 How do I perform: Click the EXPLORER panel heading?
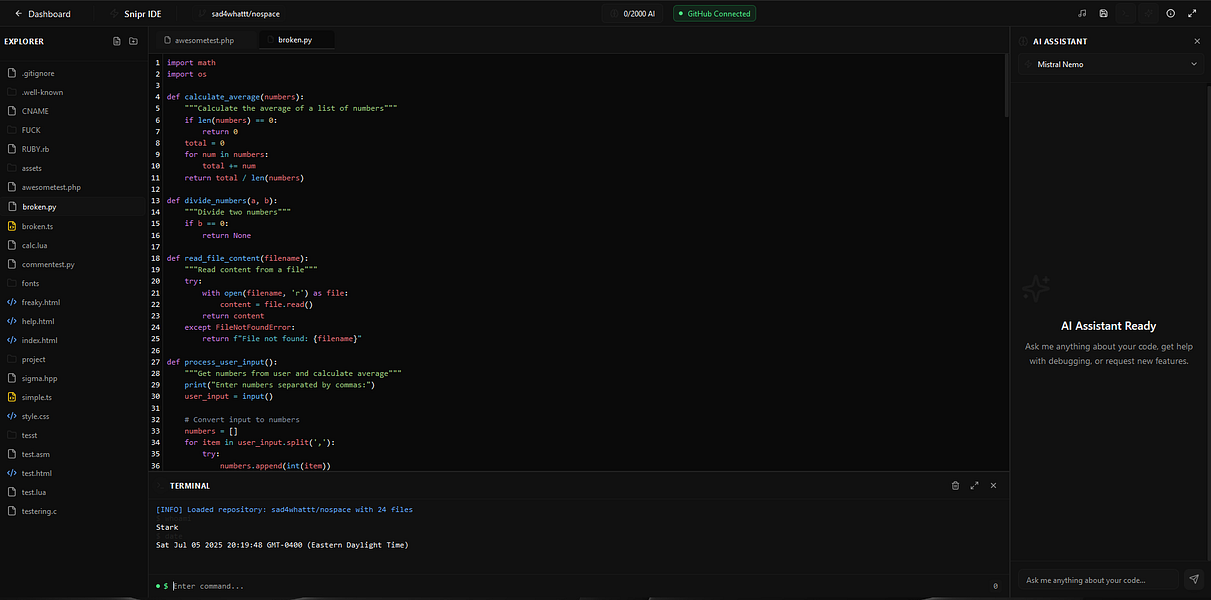pyautogui.click(x=24, y=41)
